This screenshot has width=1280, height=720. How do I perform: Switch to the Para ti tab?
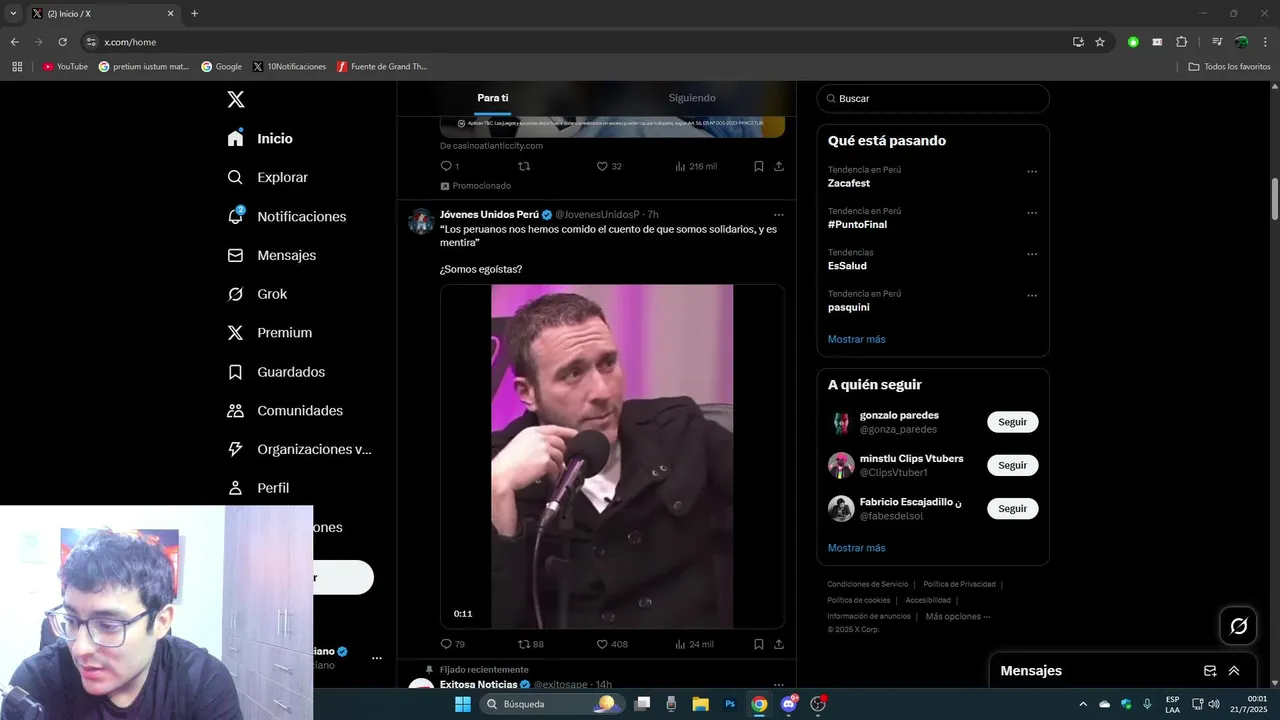(493, 98)
